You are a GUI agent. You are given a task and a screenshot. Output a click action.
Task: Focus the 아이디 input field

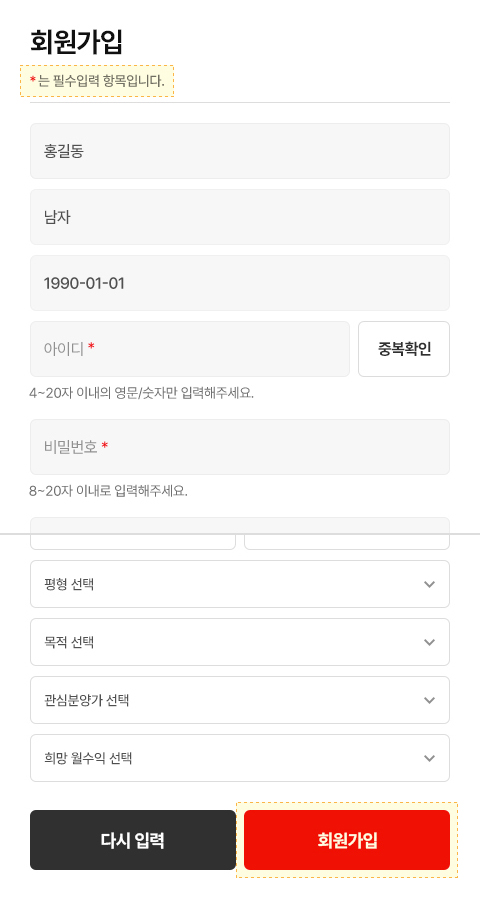189,349
